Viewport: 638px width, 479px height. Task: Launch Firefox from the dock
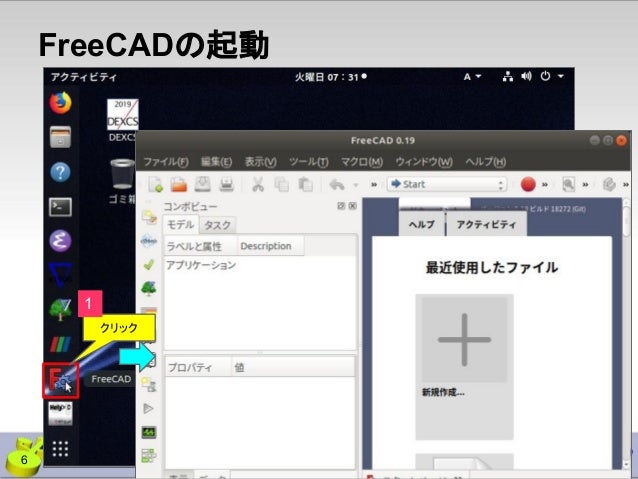click(60, 103)
